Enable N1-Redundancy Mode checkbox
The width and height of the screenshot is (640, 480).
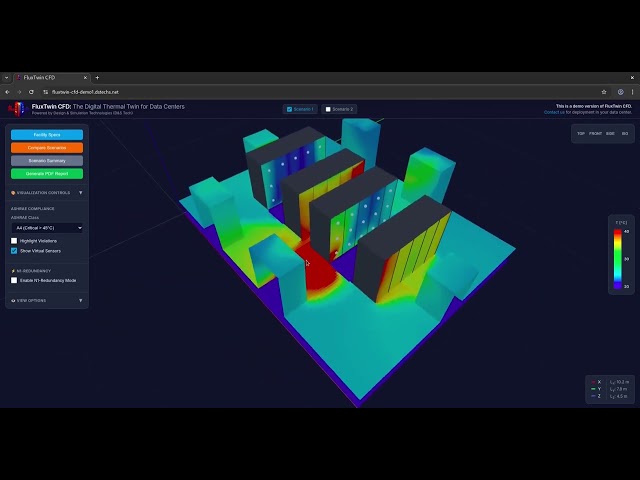click(x=14, y=280)
